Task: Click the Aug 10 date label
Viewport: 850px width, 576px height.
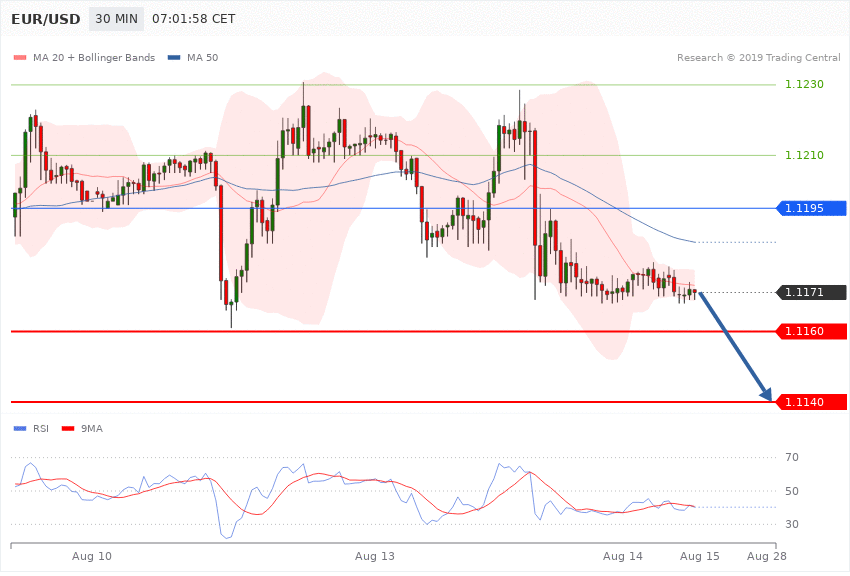Action: 92,556
